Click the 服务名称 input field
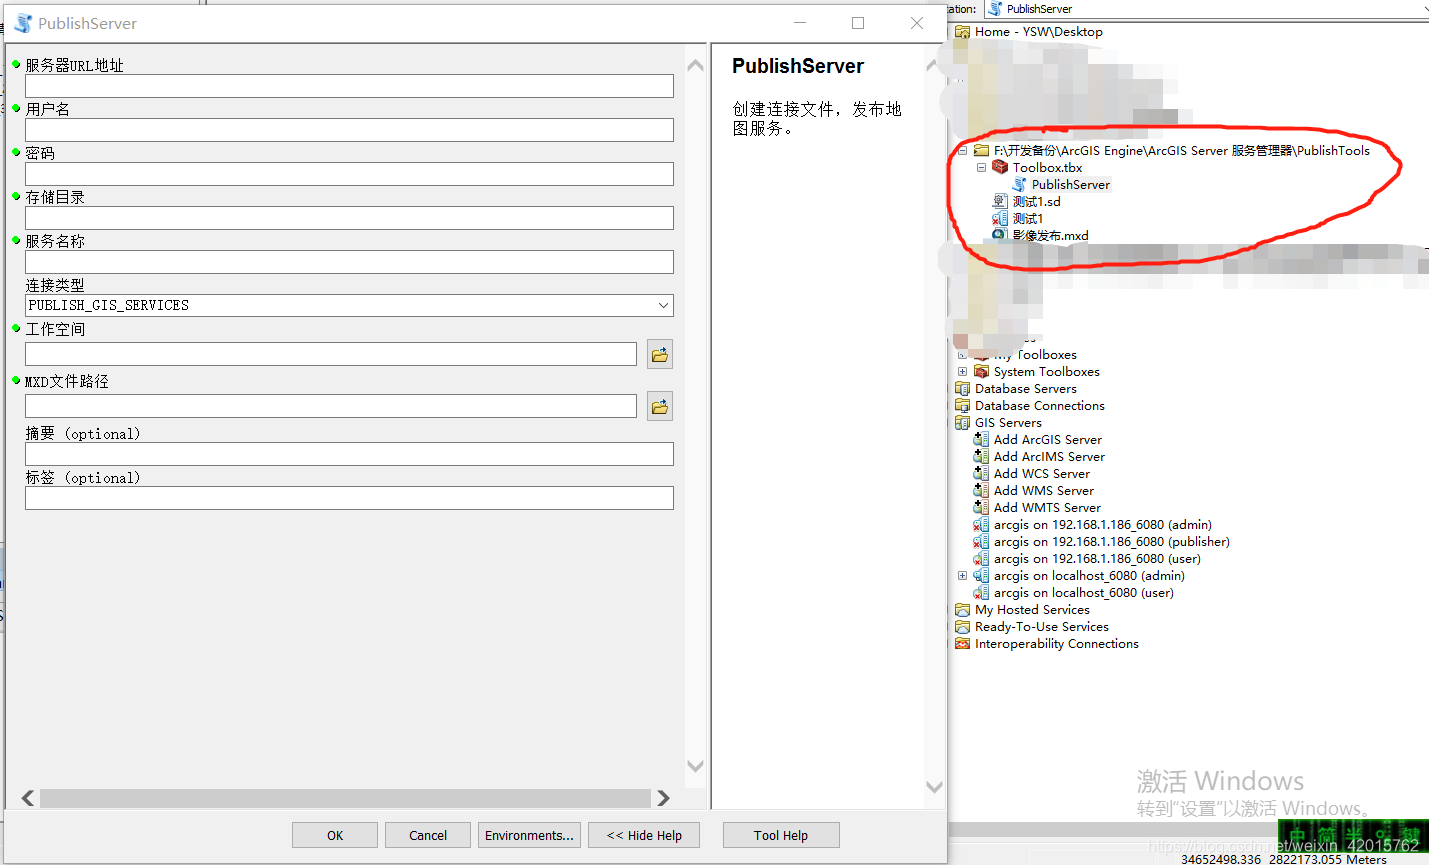Image resolution: width=1429 pixels, height=865 pixels. pos(349,262)
